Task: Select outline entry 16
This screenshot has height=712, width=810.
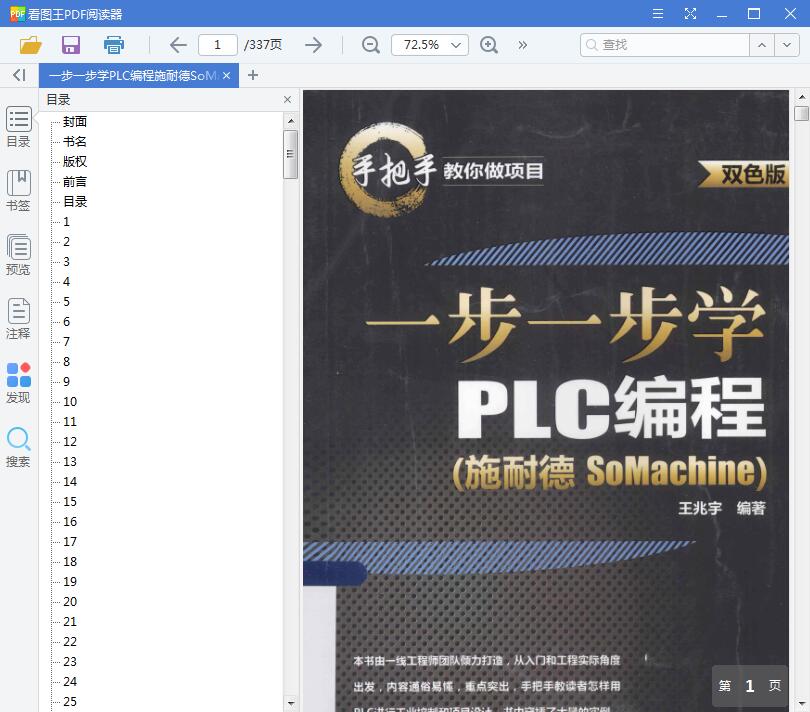Action: point(70,522)
